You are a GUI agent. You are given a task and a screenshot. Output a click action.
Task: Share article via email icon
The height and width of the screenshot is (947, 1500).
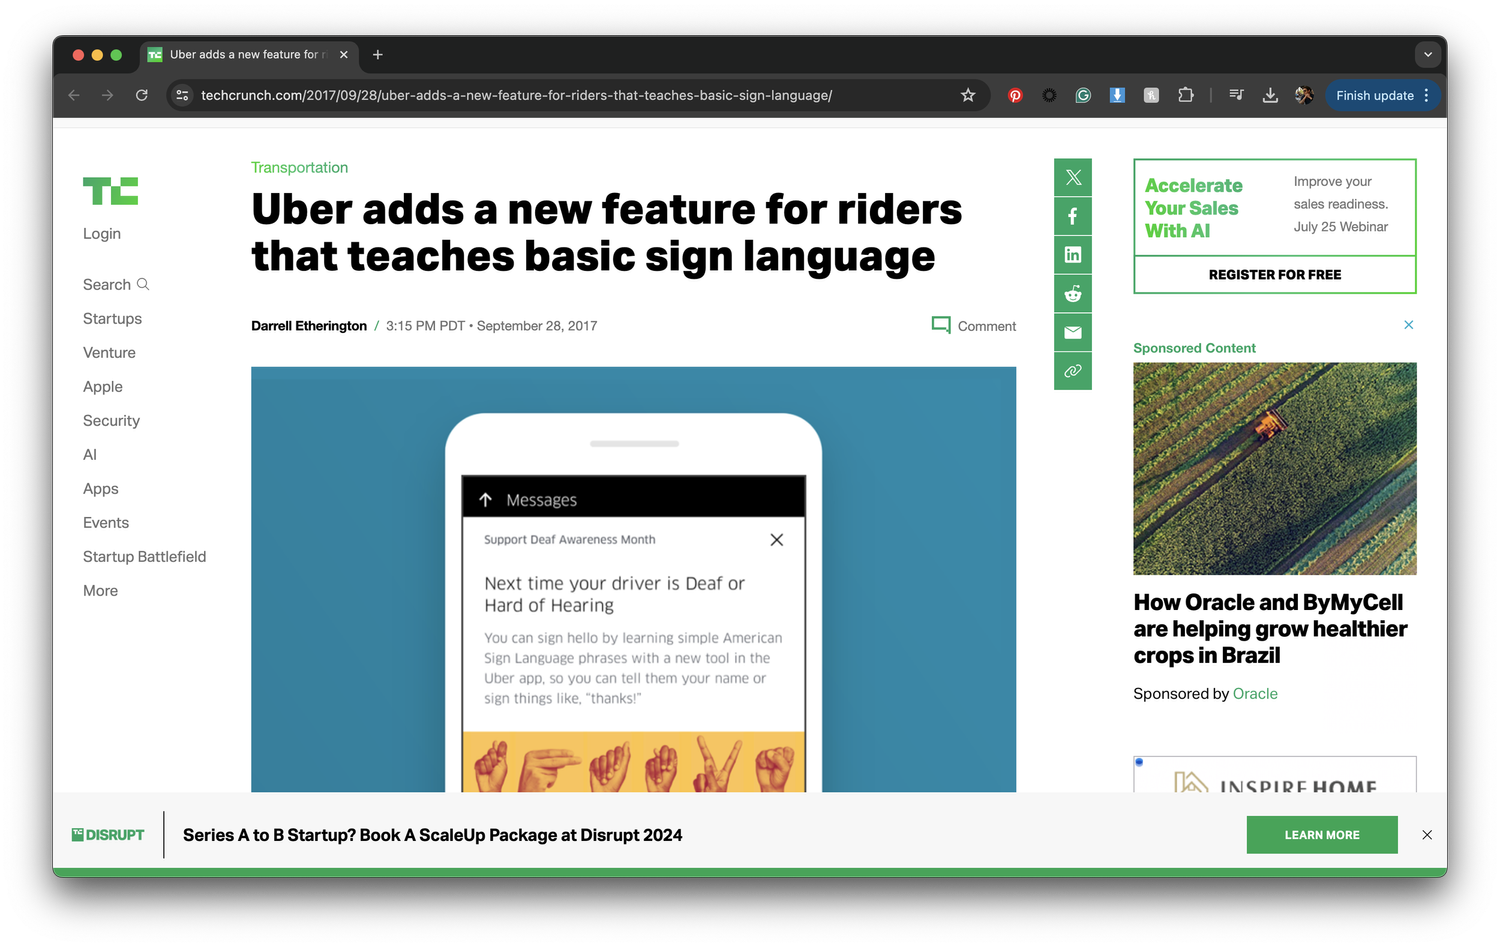pyautogui.click(x=1073, y=332)
